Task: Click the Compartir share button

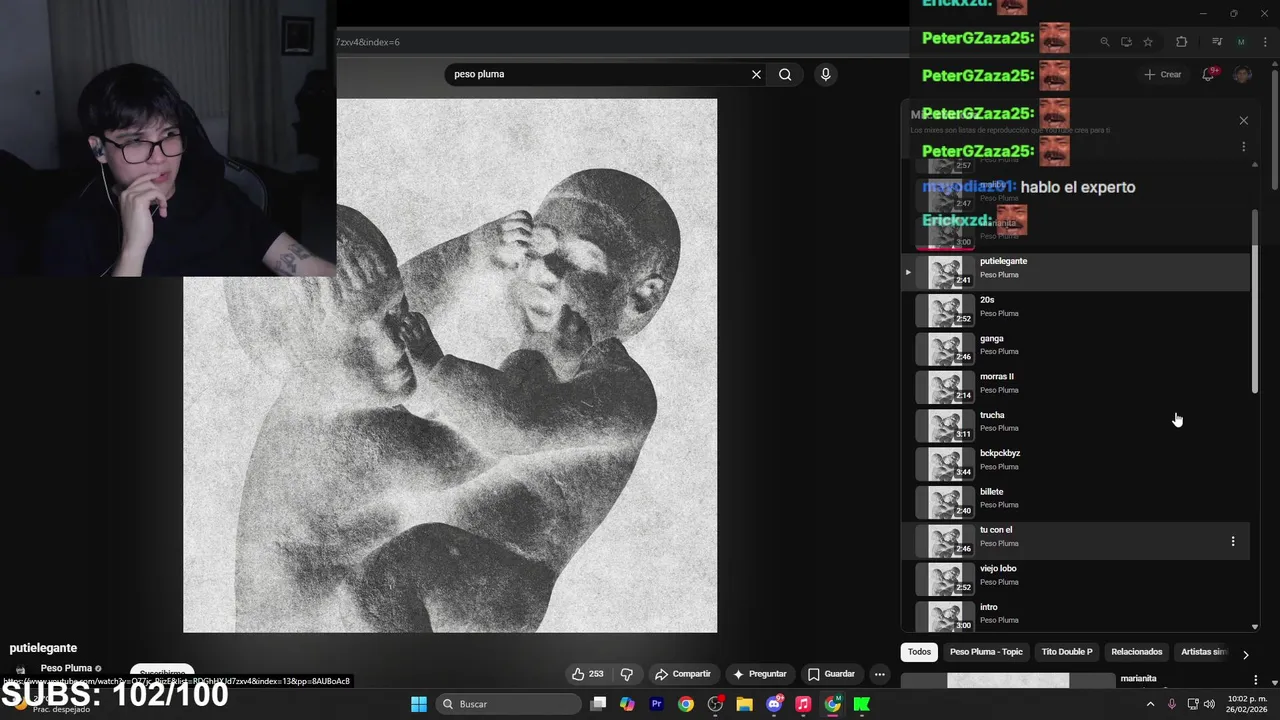Action: coord(682,674)
